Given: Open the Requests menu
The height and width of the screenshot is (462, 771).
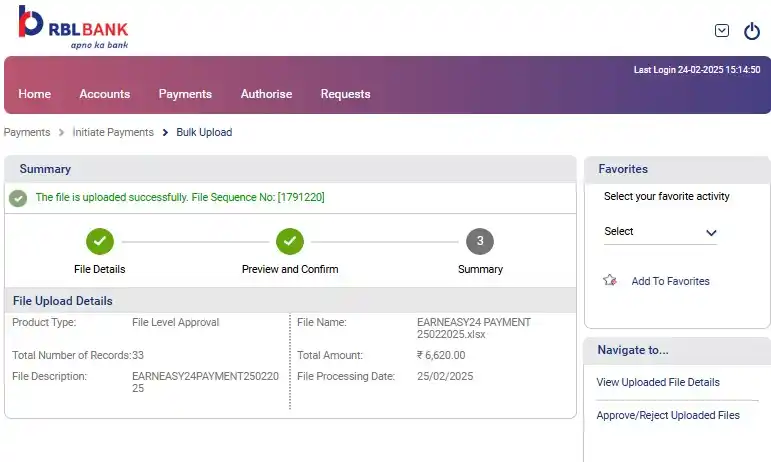Looking at the screenshot, I should (x=345, y=94).
